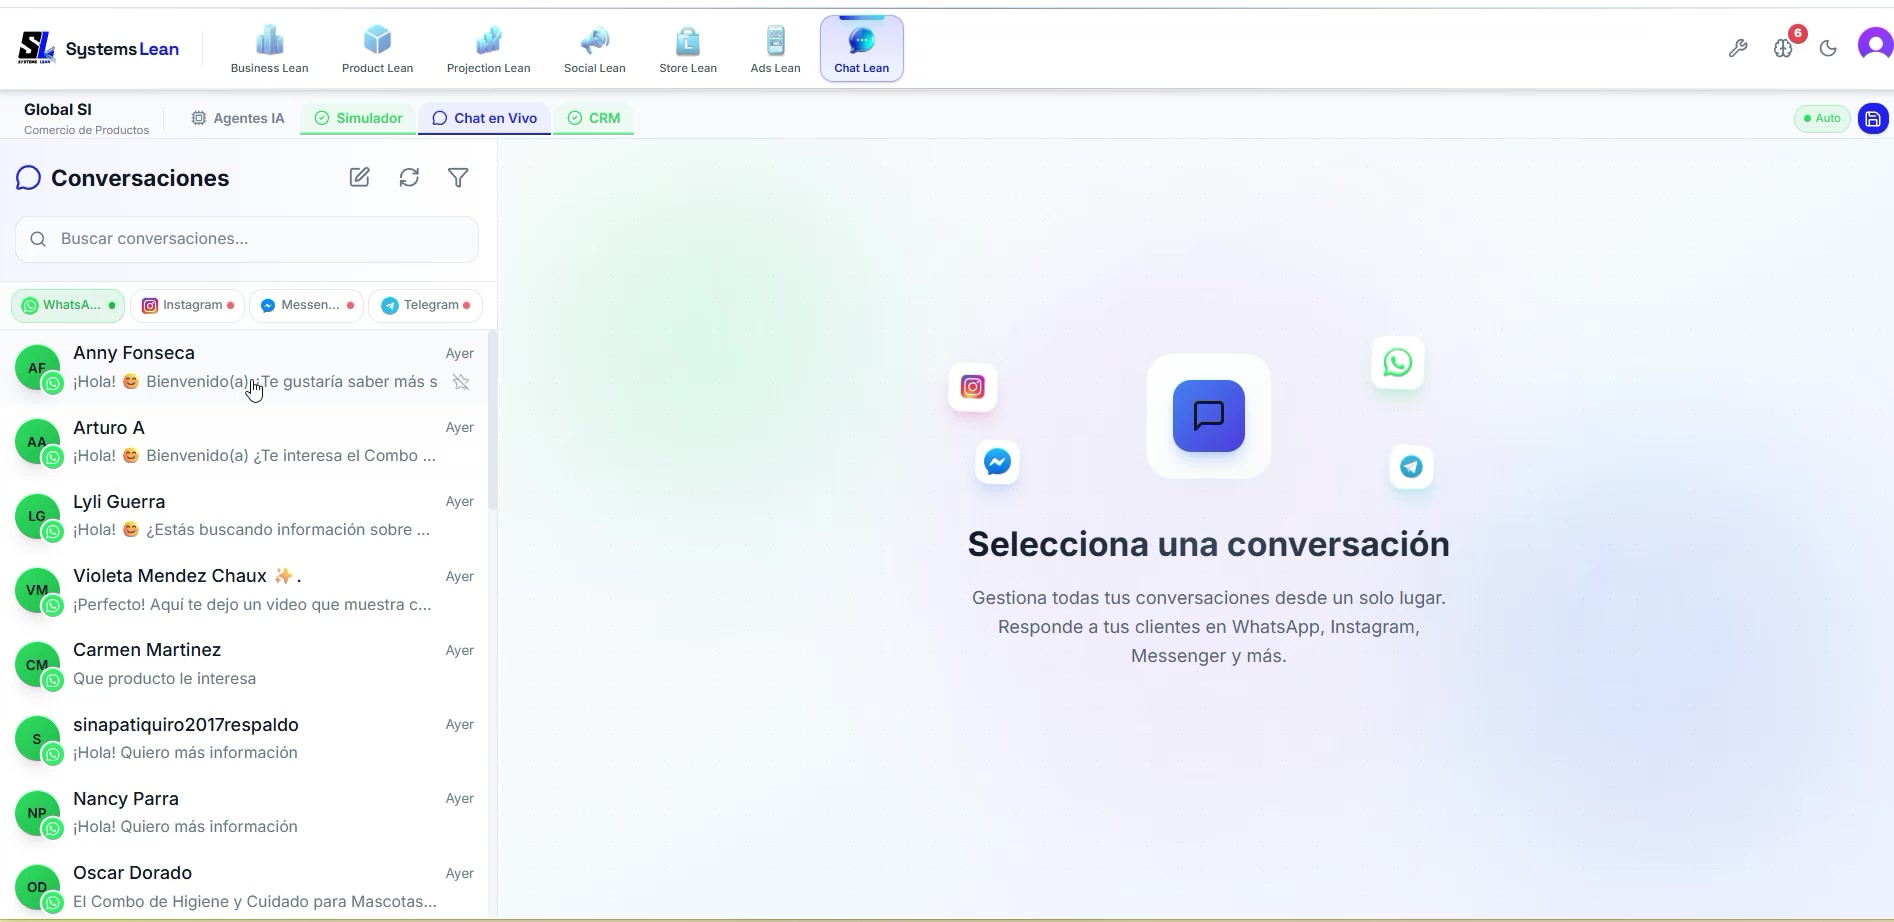Viewport: 1894px width, 922px height.
Task: Switch to dark mode with moon icon
Action: click(x=1828, y=48)
